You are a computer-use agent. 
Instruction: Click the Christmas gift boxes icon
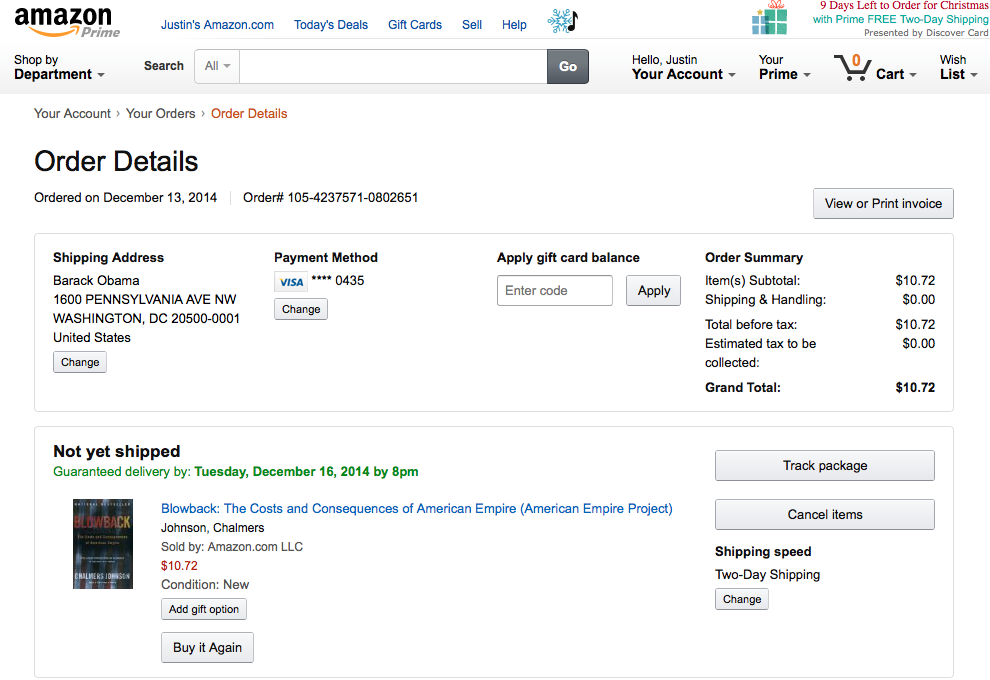click(770, 18)
